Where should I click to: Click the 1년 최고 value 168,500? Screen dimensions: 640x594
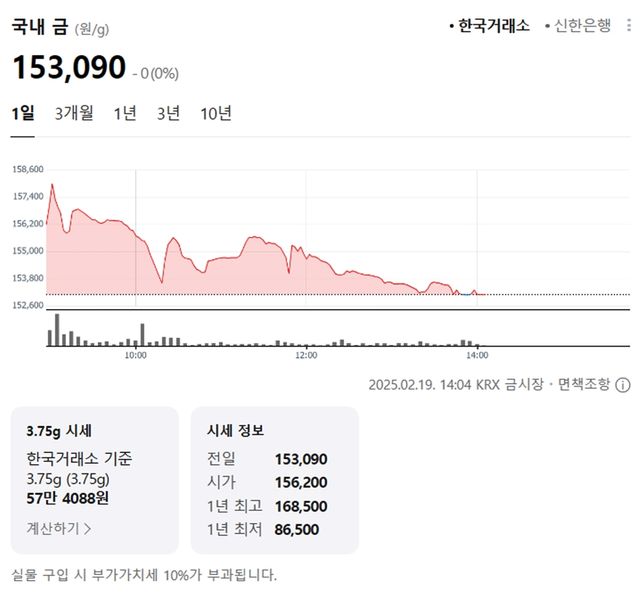300,506
